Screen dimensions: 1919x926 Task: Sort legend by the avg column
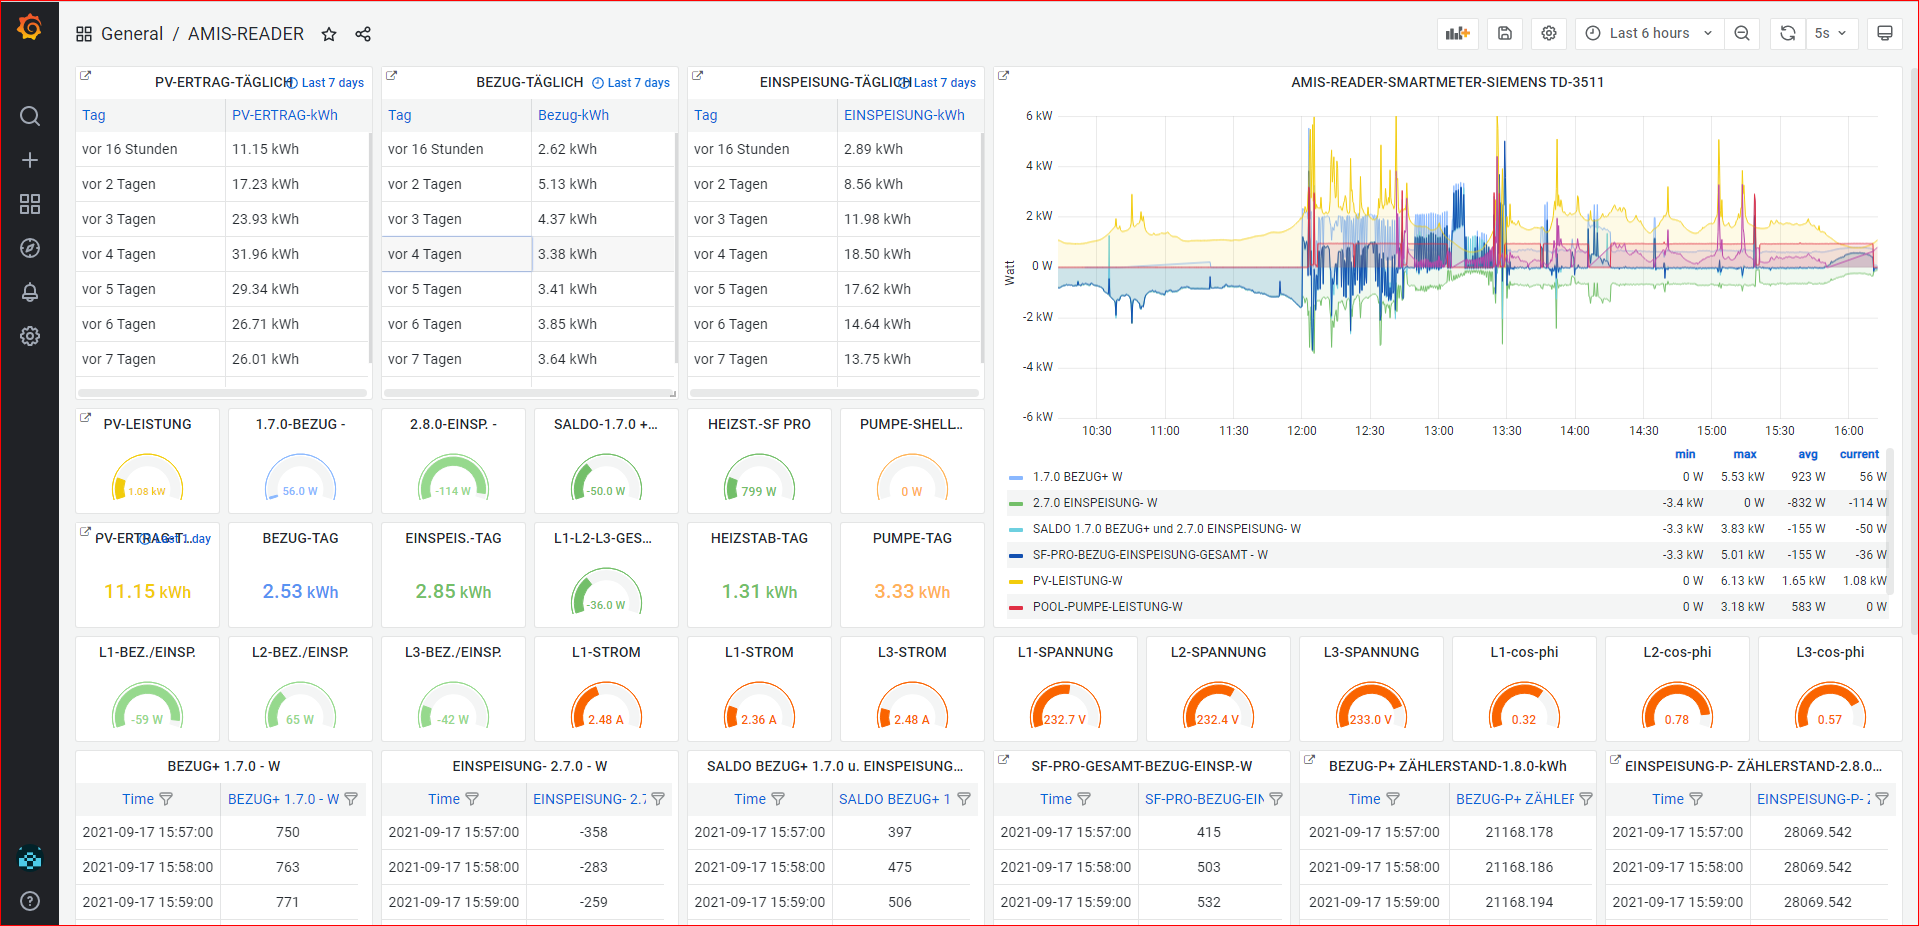click(1808, 454)
